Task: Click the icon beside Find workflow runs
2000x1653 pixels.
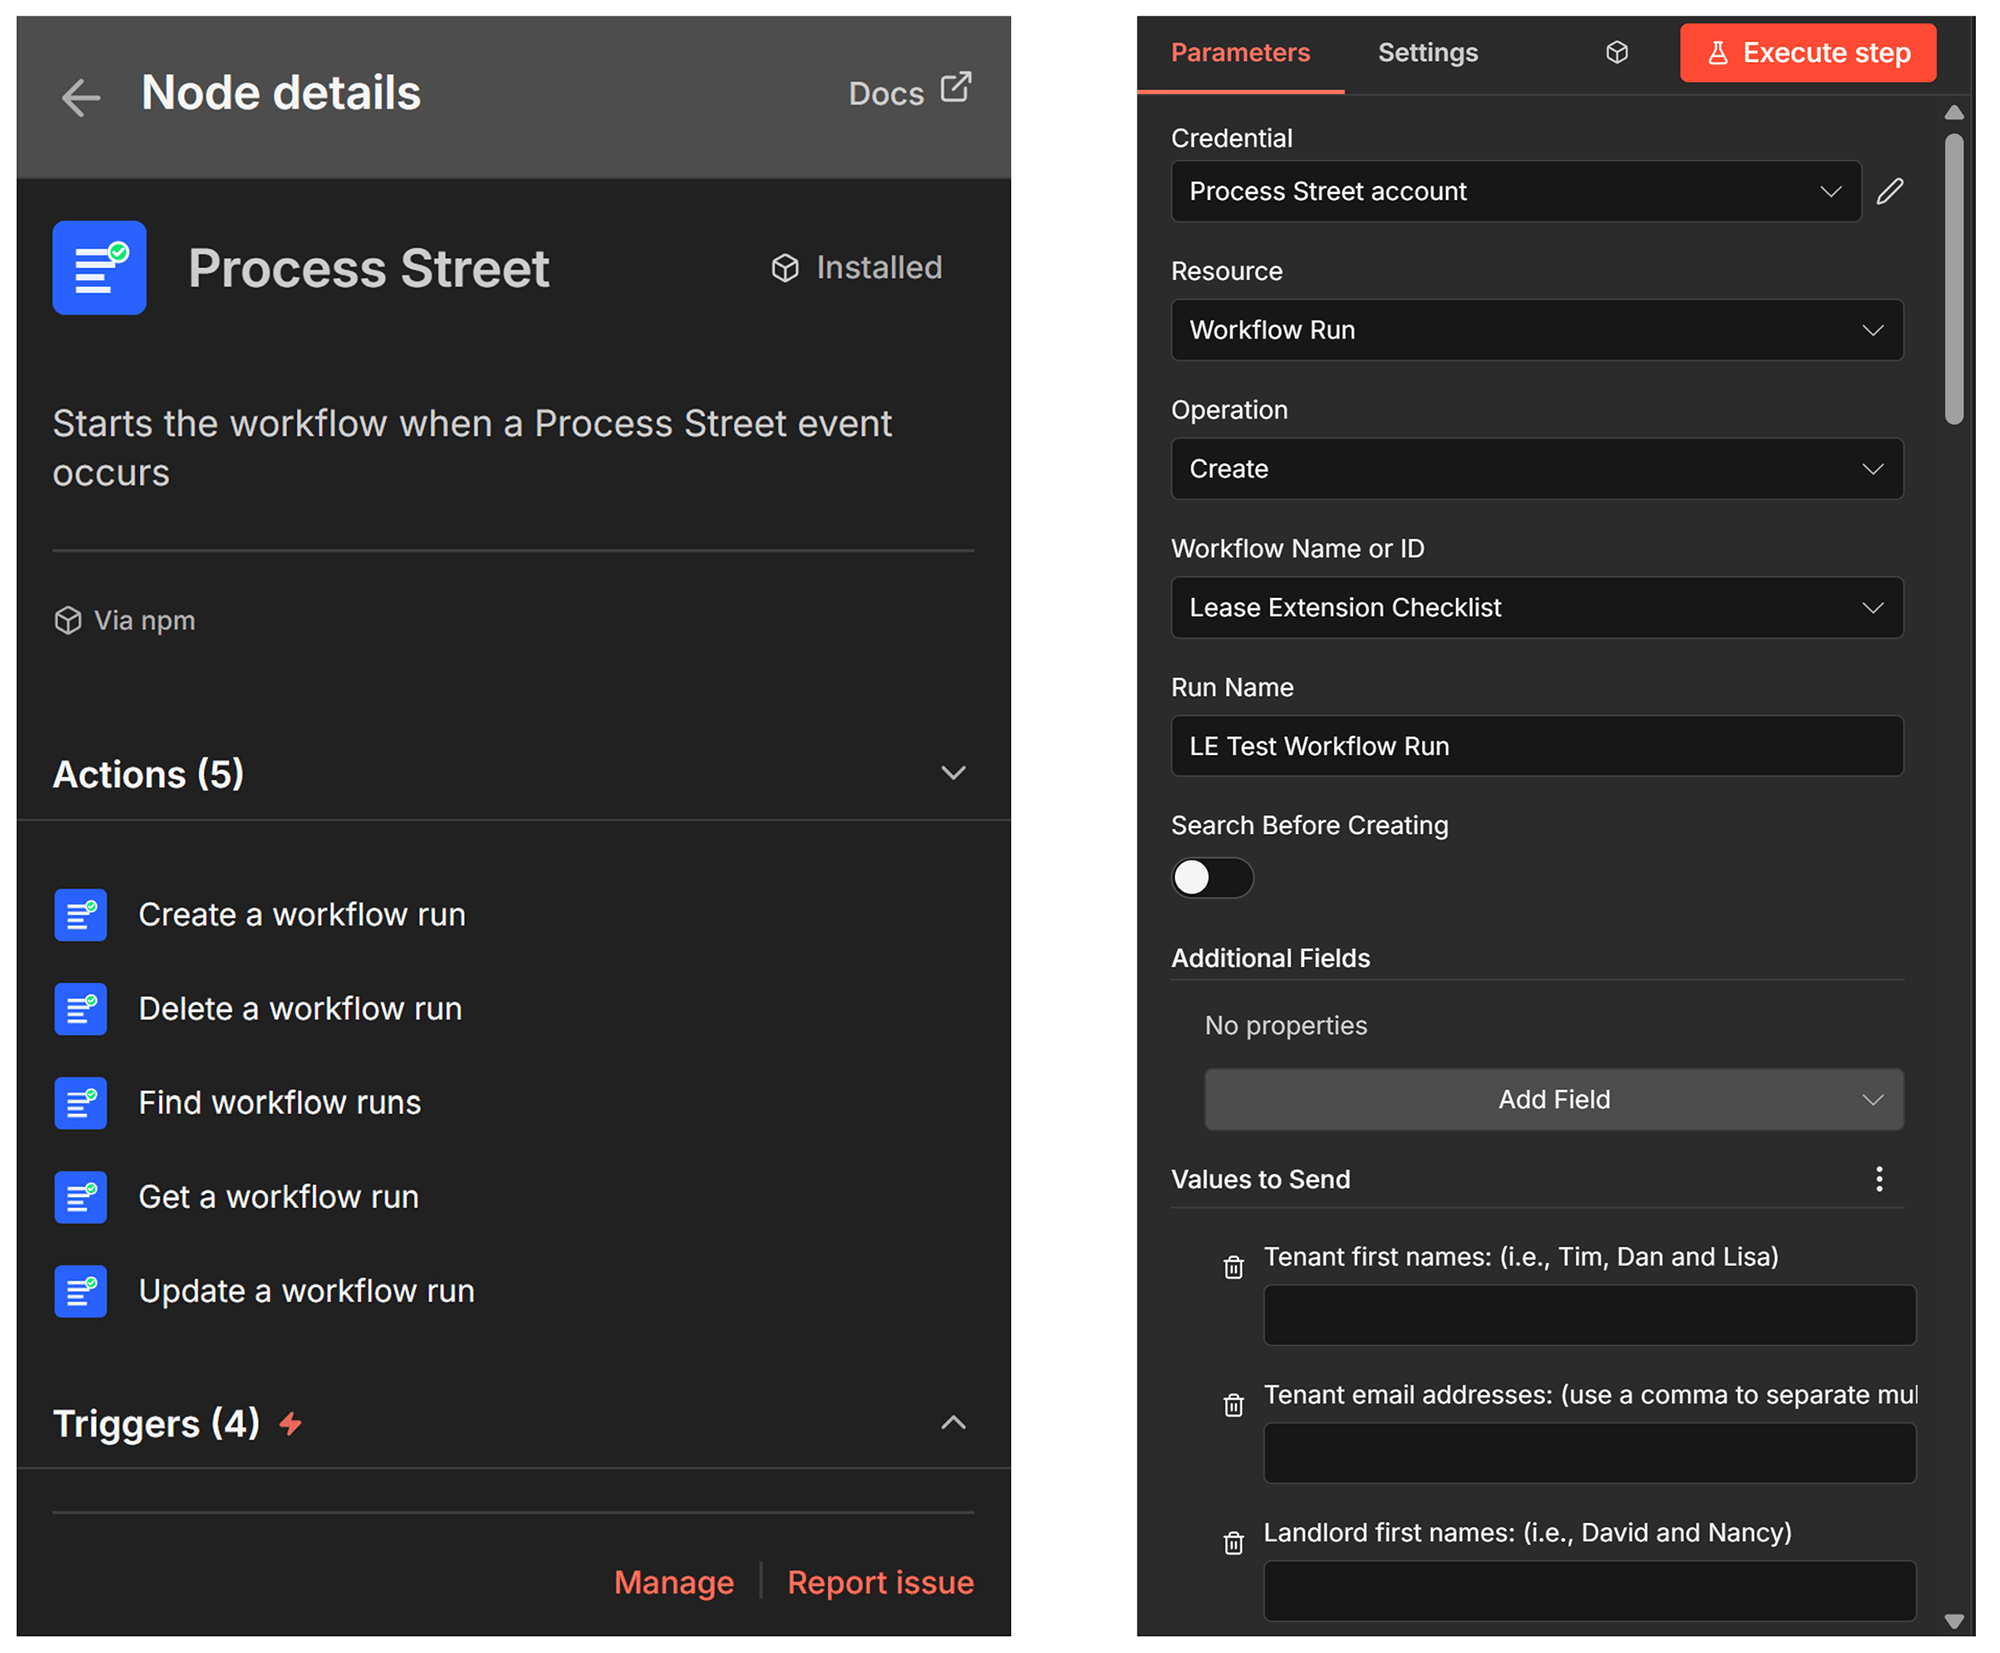Action: 81,1103
